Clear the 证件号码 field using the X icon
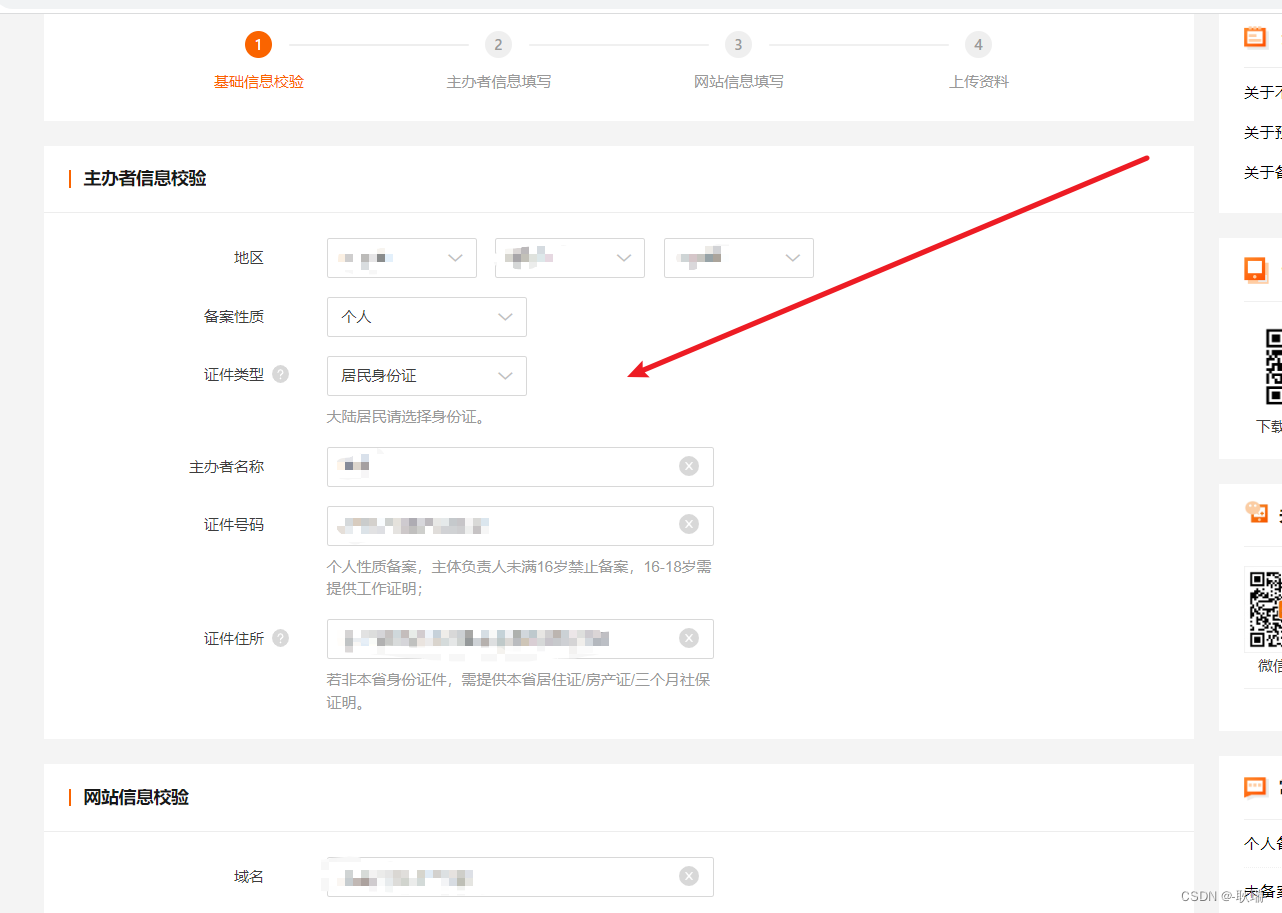The image size is (1282, 913). (688, 524)
